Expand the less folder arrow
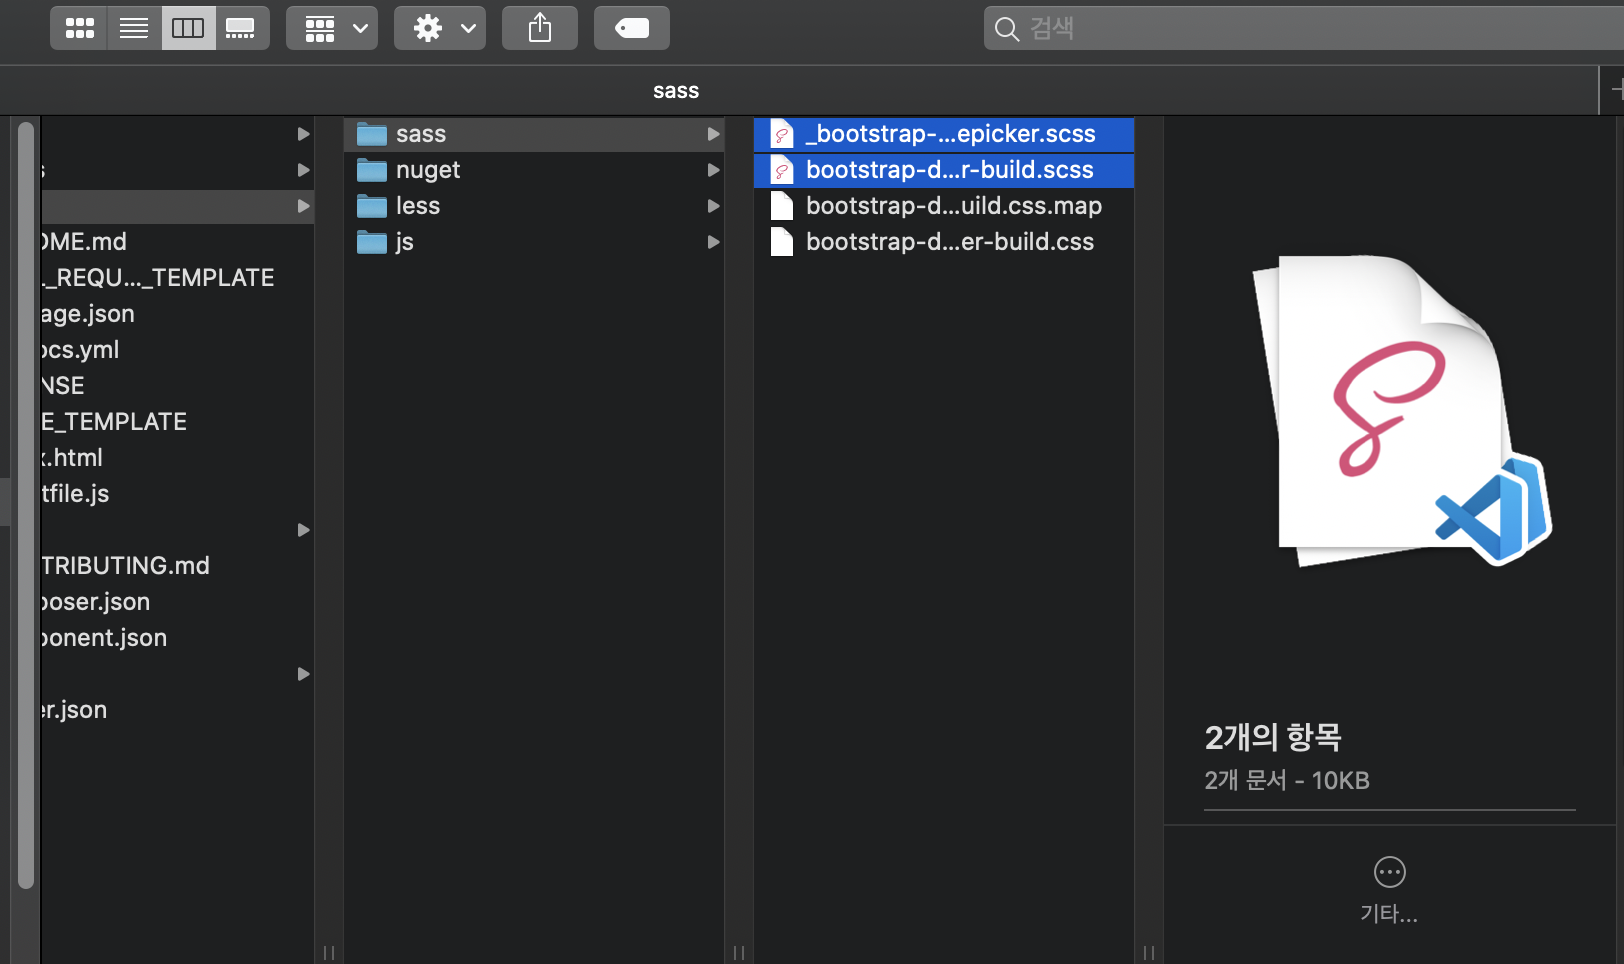1624x964 pixels. pos(713,206)
